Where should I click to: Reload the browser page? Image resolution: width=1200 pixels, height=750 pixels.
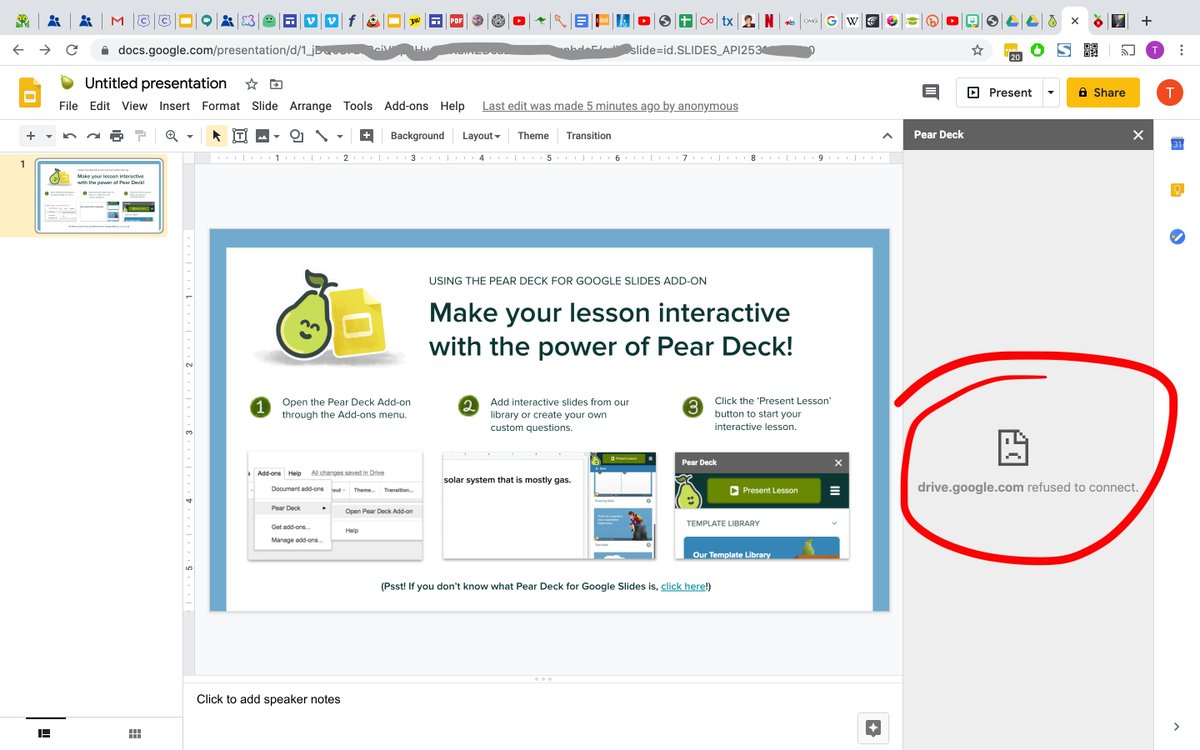click(72, 50)
